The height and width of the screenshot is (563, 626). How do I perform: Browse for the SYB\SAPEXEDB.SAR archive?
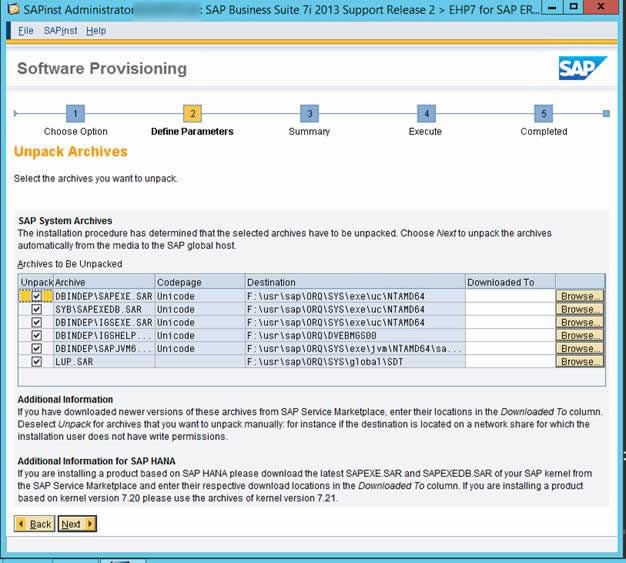(x=579, y=309)
